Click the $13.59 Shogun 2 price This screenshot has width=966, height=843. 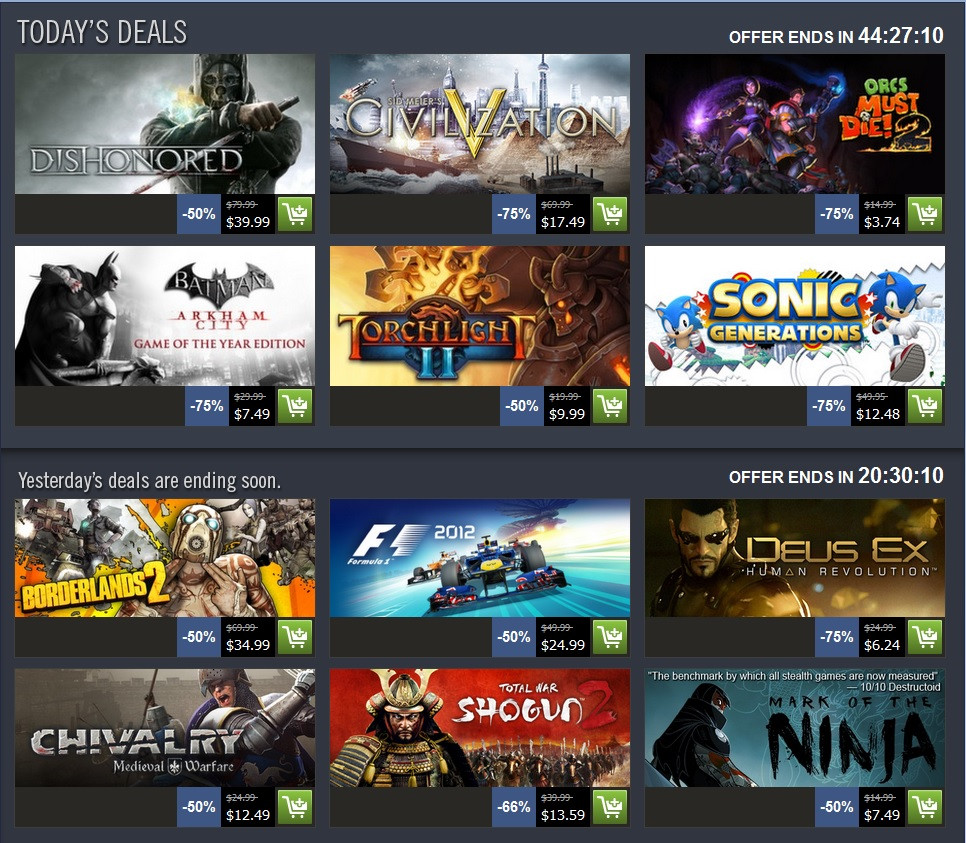coord(563,815)
